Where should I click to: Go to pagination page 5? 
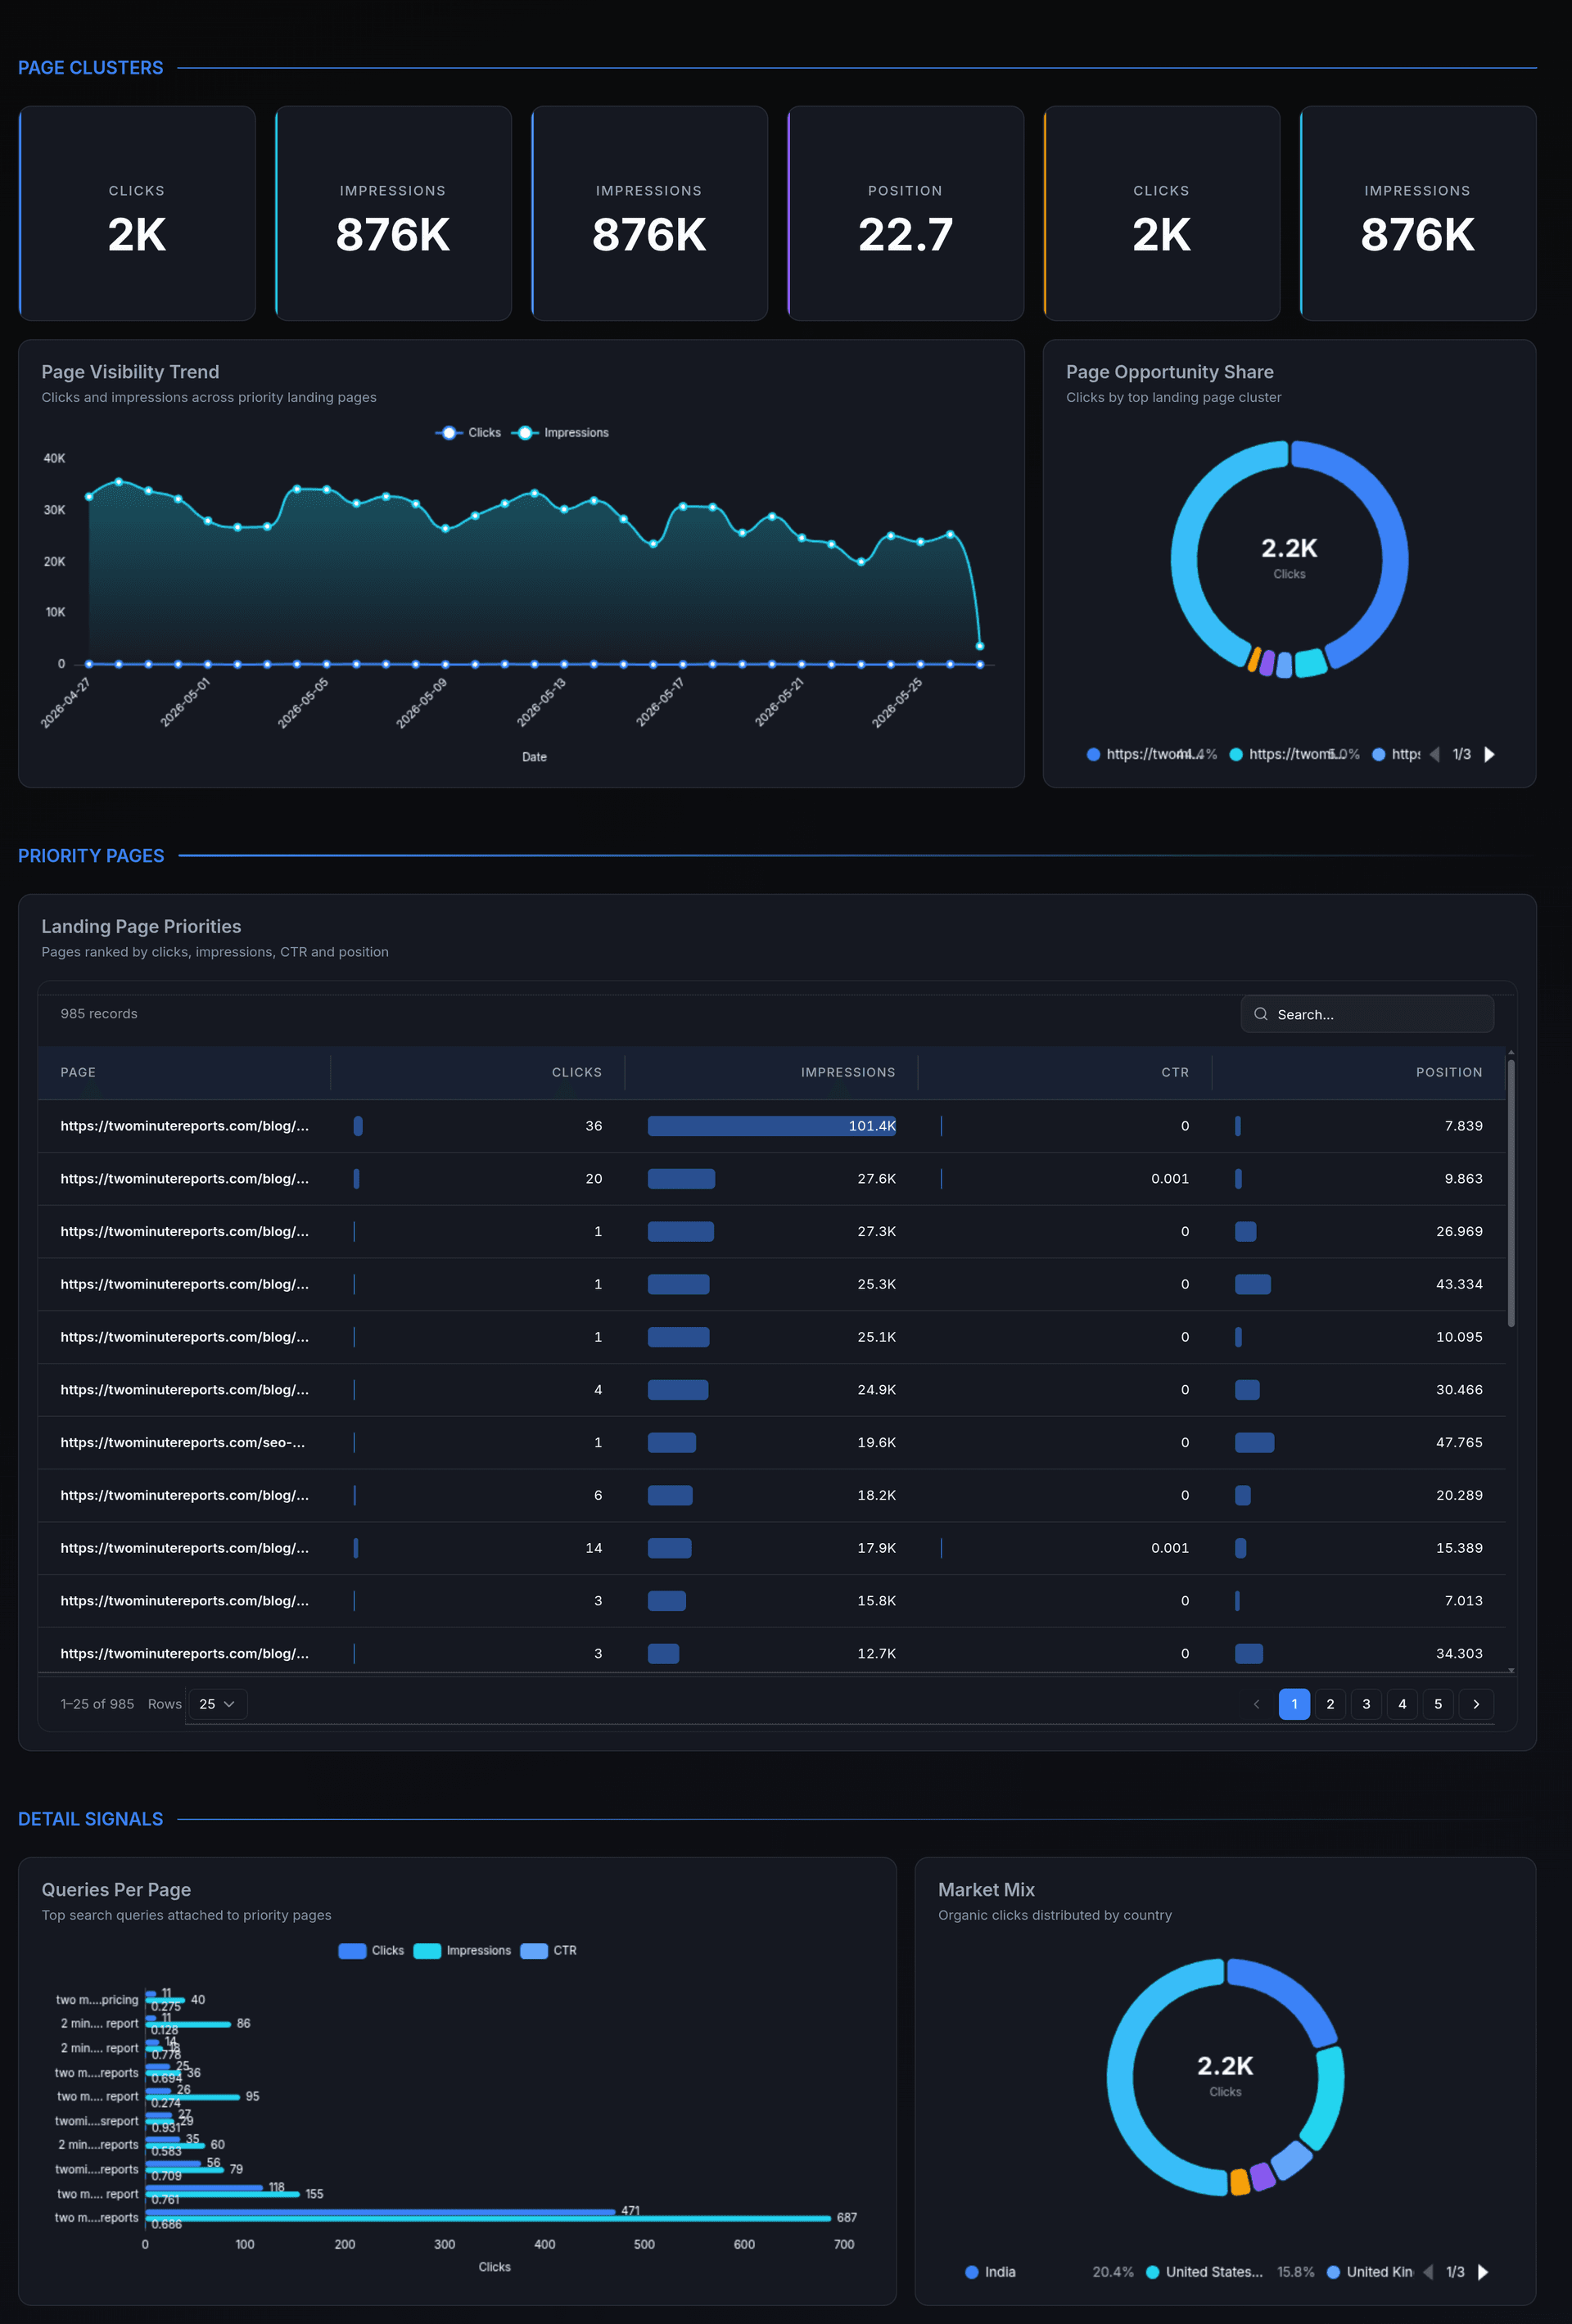[x=1438, y=1704]
